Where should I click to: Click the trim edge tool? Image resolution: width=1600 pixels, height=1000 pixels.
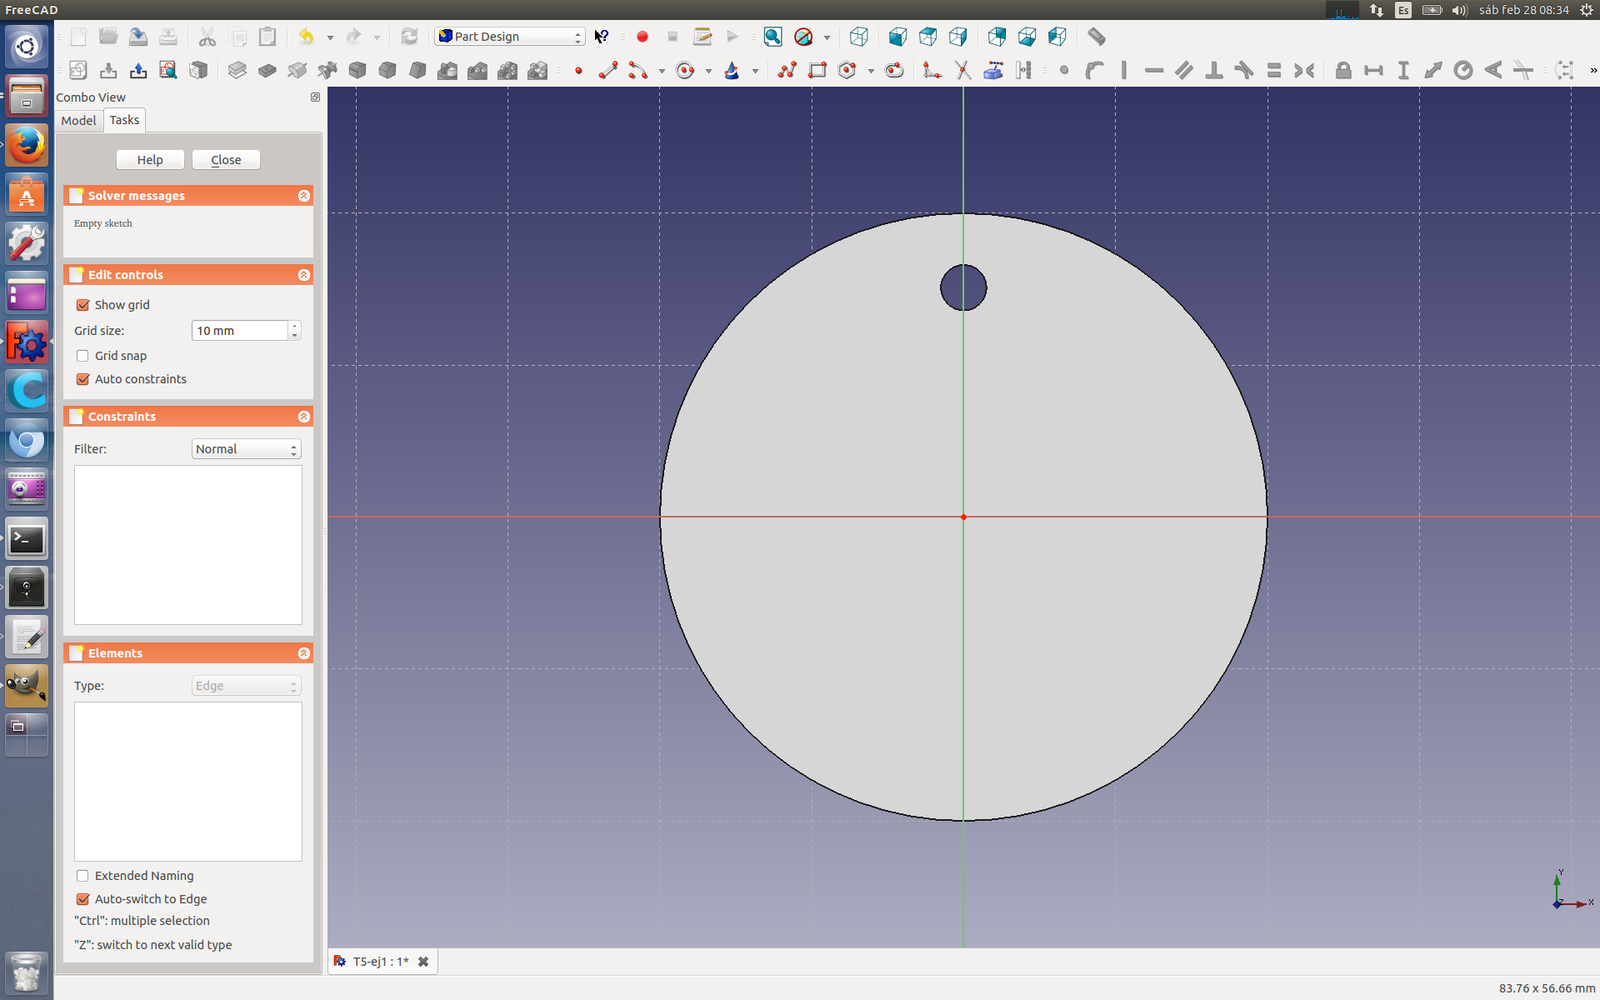pyautogui.click(x=962, y=71)
